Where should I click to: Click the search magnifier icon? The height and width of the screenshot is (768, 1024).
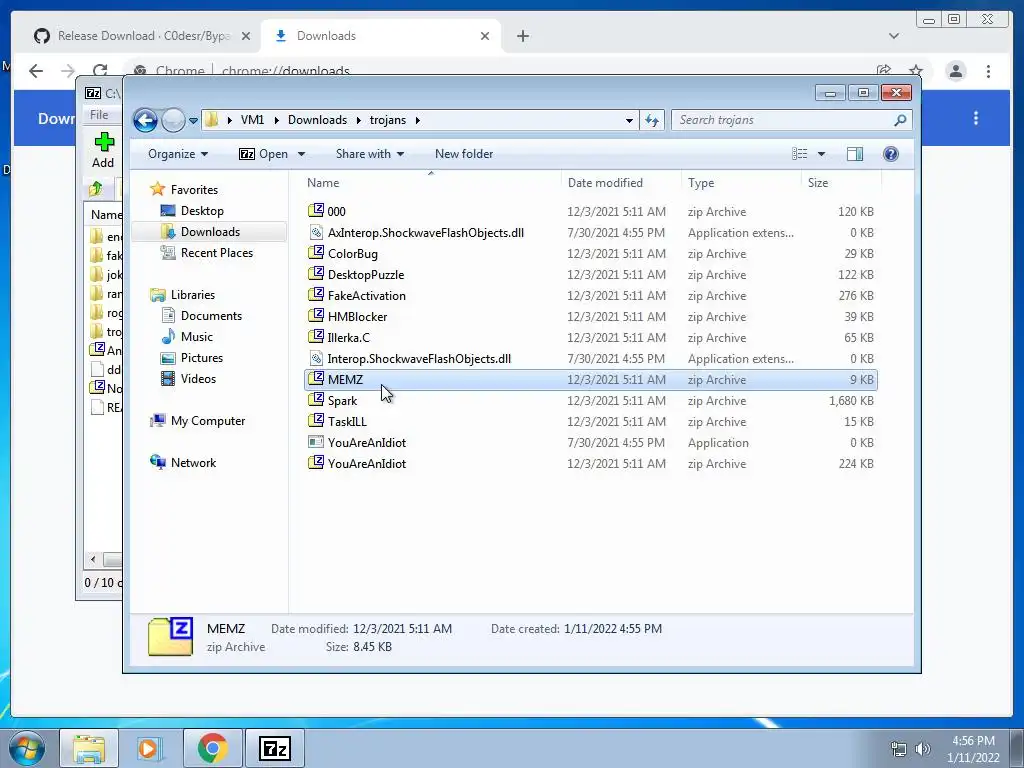(900, 120)
